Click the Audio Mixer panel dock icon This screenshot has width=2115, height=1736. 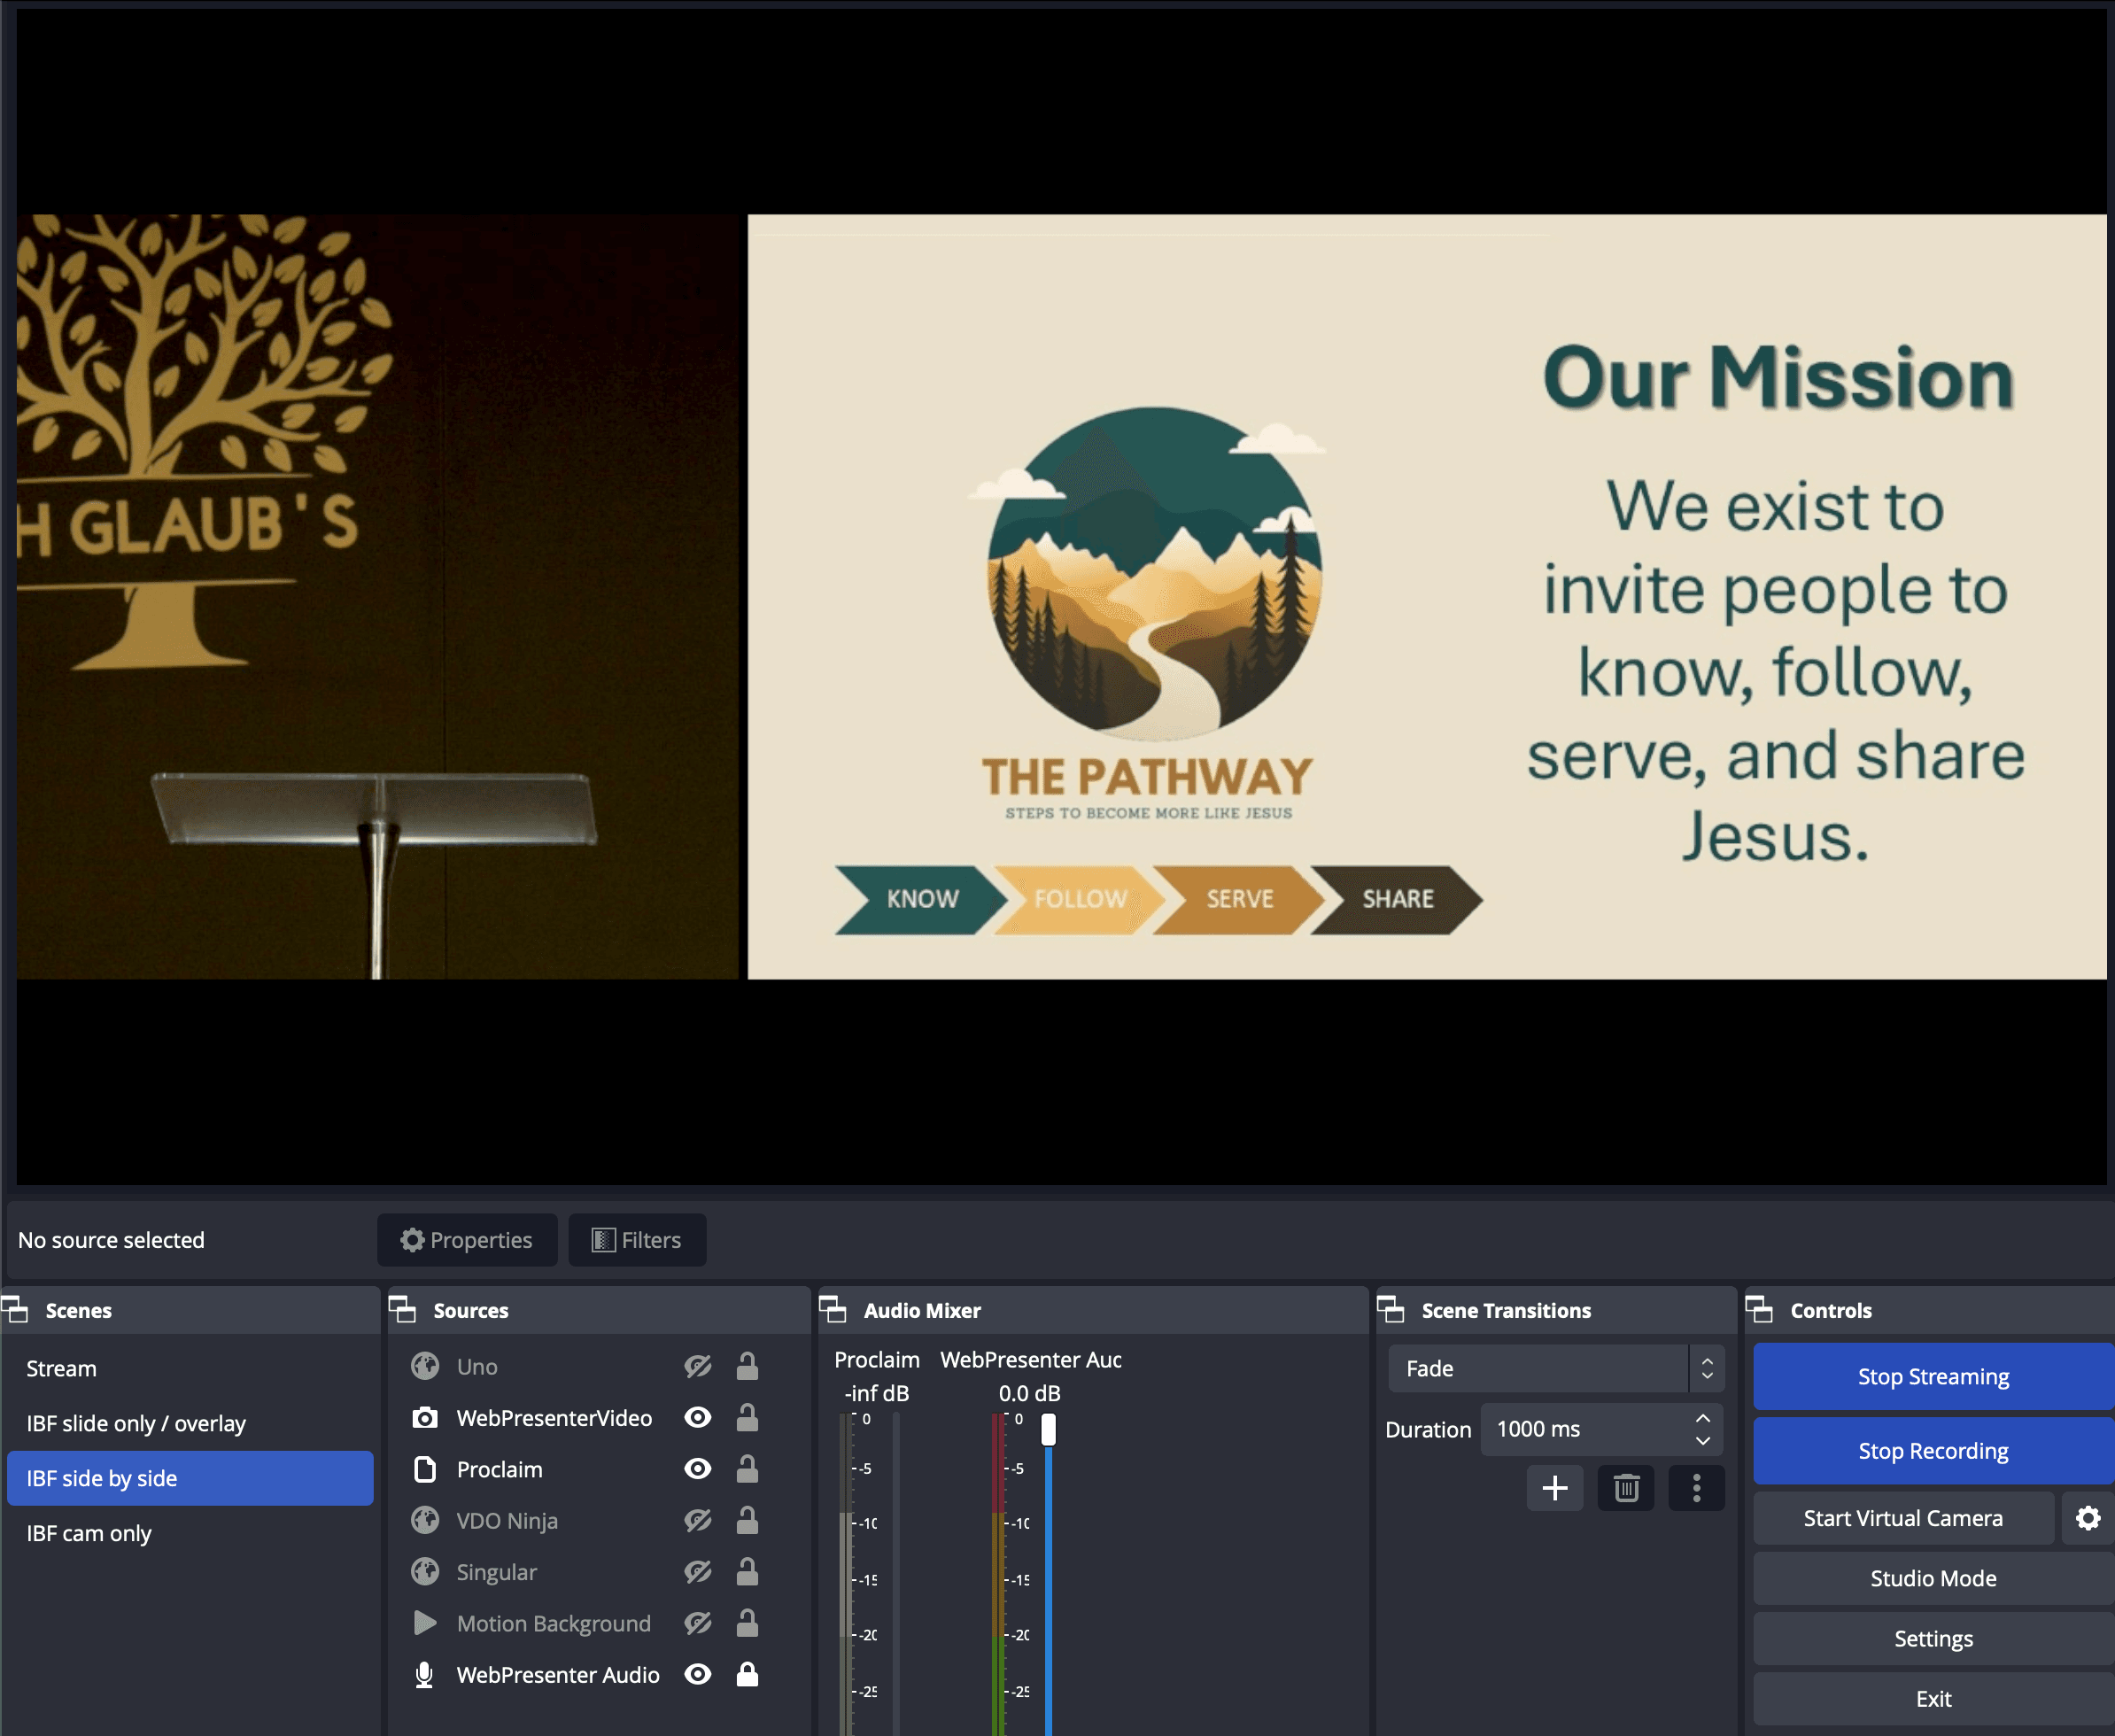pos(832,1309)
